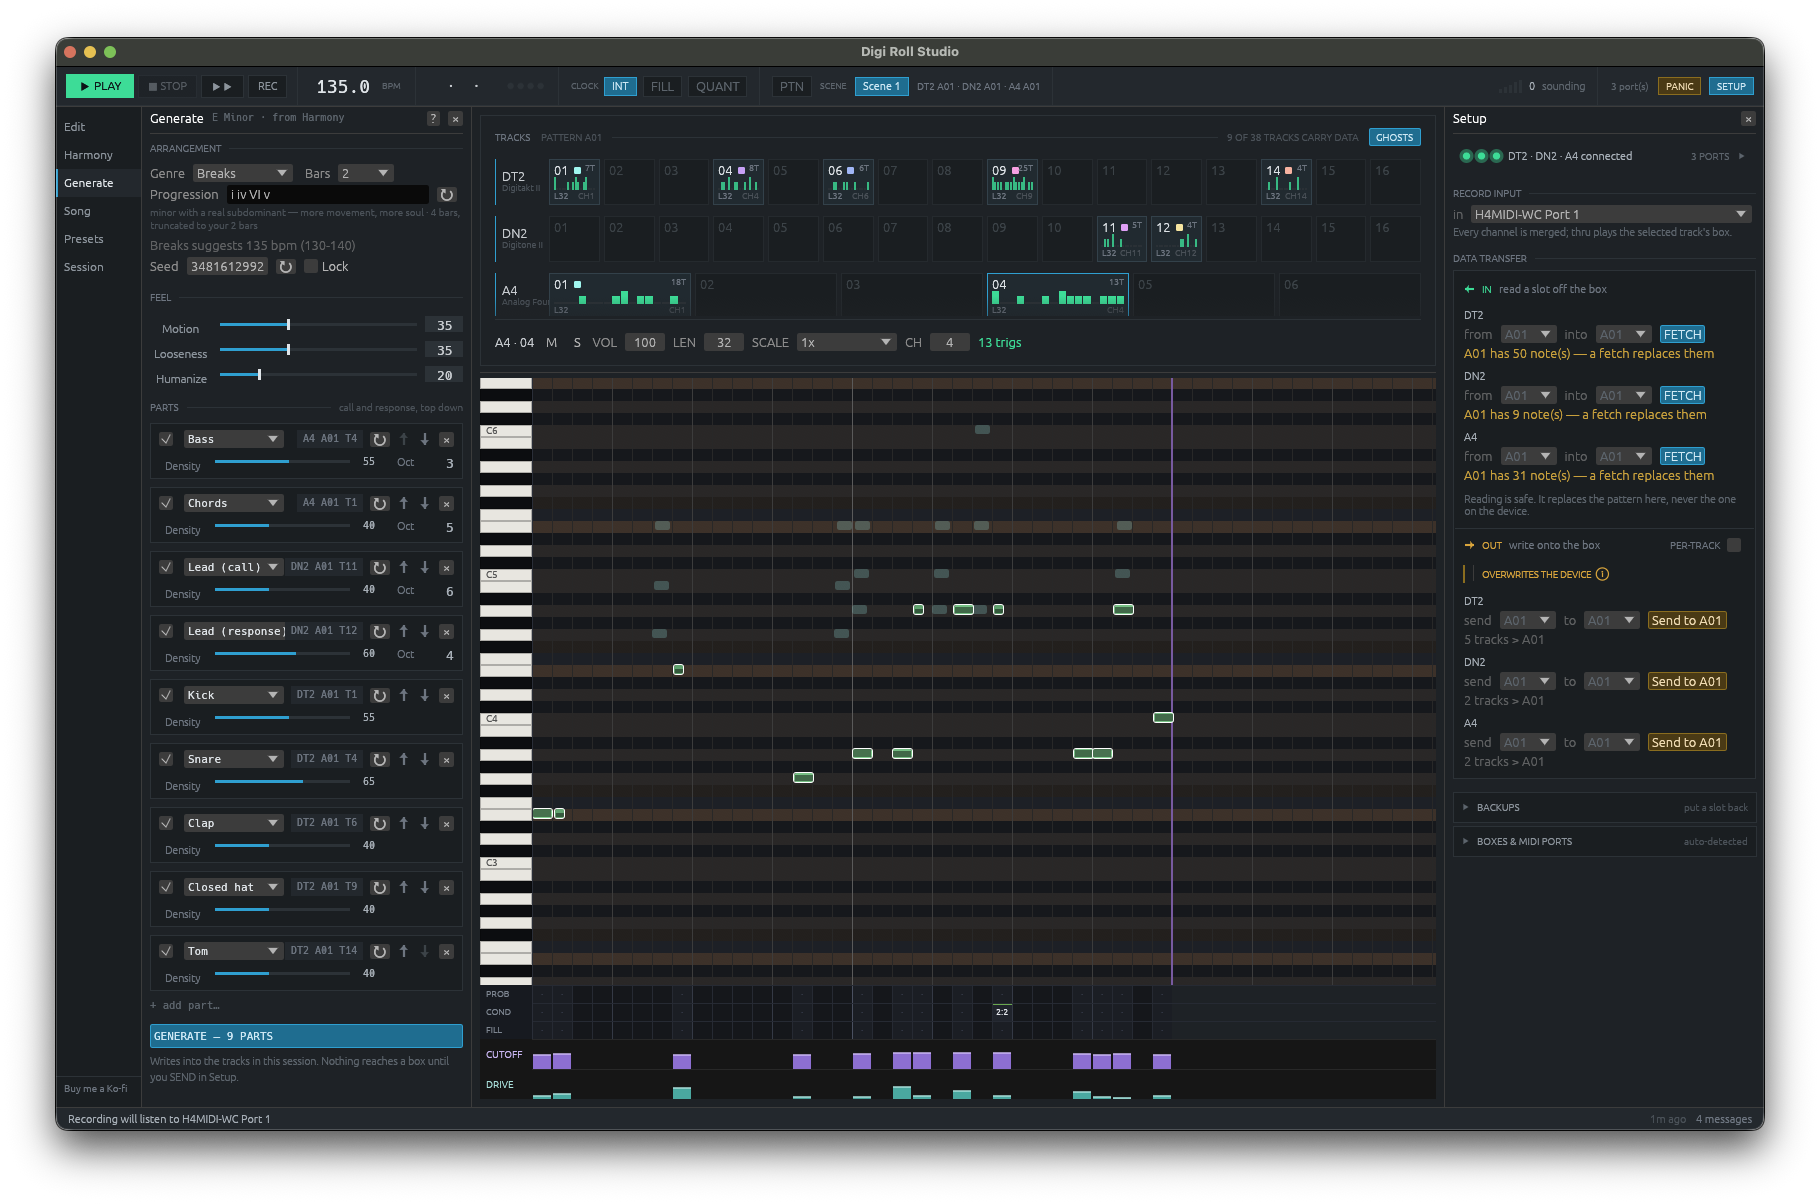Image resolution: width=1820 pixels, height=1204 pixels.
Task: Click GENERATE — 9 PARTS button
Action: coord(306,1036)
